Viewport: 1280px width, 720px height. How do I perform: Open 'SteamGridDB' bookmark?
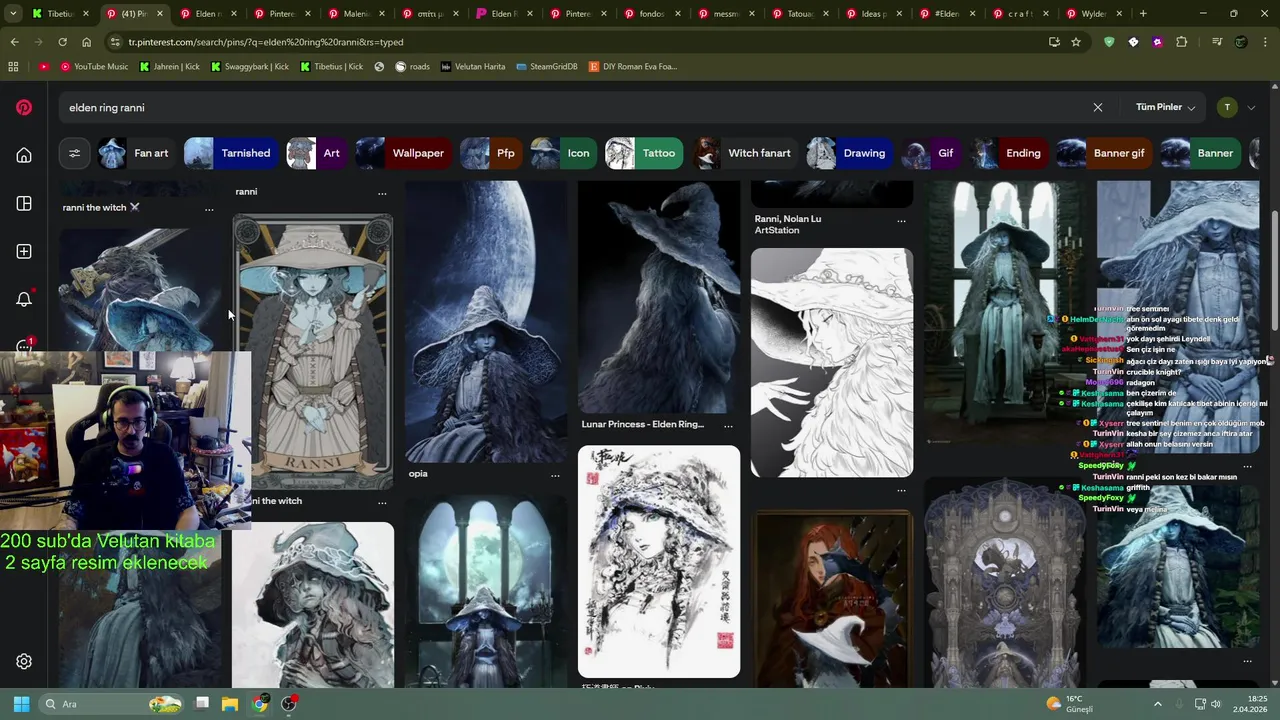point(547,66)
